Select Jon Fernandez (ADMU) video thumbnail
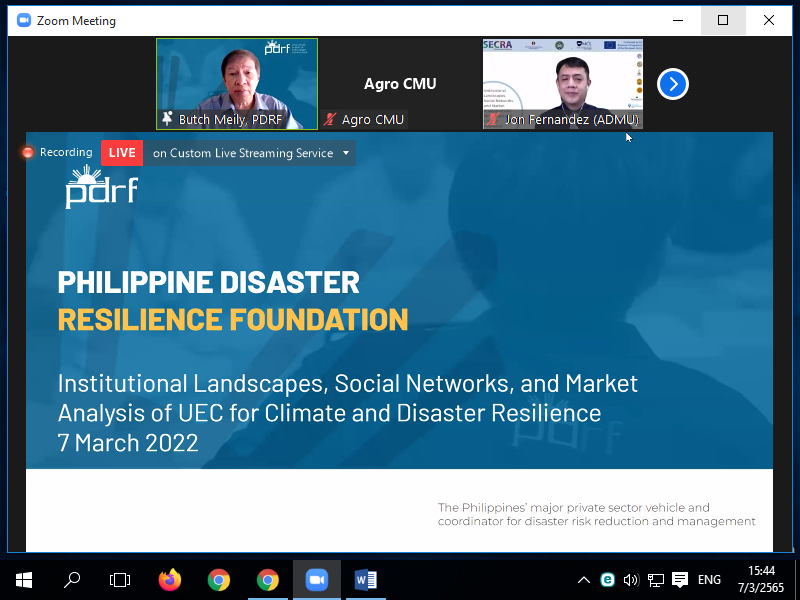 (563, 84)
